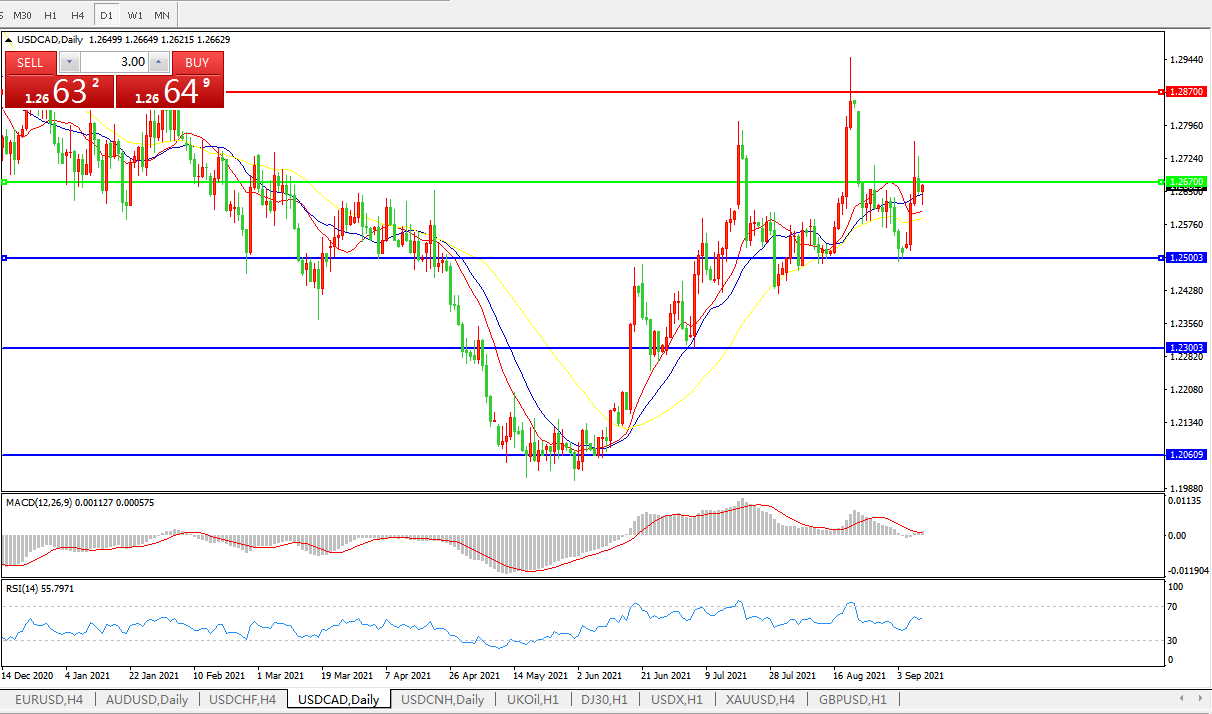The image size is (1212, 714).
Task: Switch to the UKOil,H1 chart tab
Action: coord(533,699)
